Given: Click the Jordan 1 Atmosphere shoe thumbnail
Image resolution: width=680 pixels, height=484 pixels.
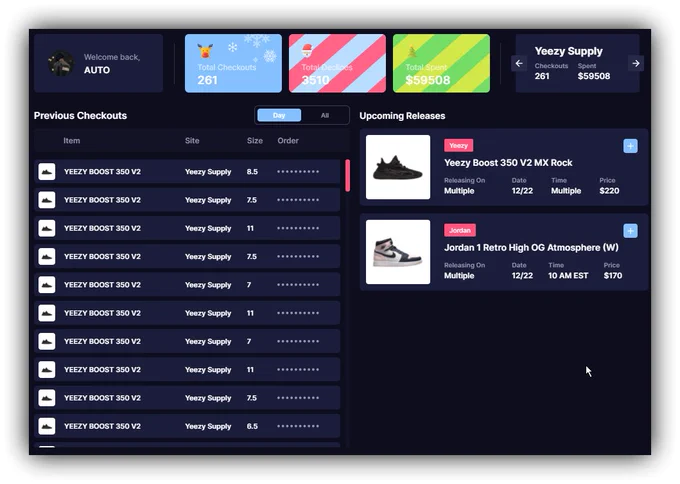Looking at the screenshot, I should click(x=398, y=252).
